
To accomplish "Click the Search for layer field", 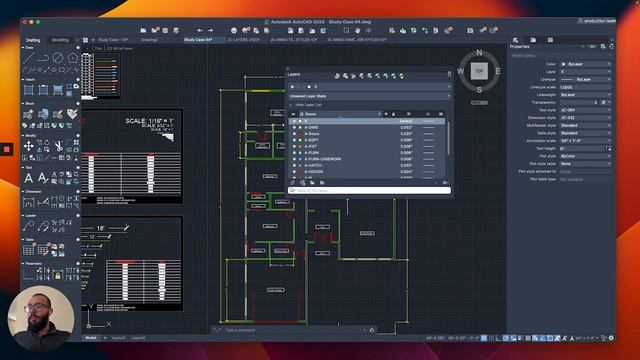I will [x=370, y=191].
